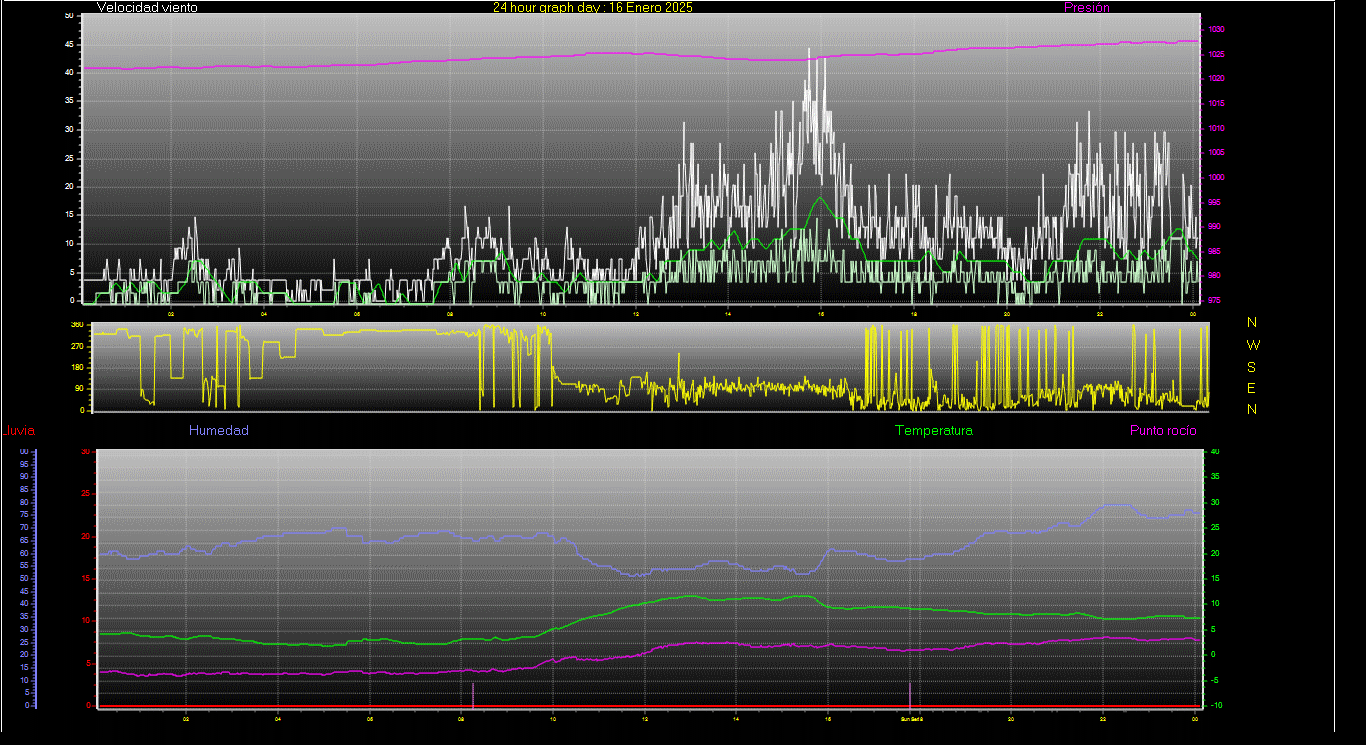Click '1030' on the pressure axis
The height and width of the screenshot is (745, 1366).
[x=1216, y=30]
